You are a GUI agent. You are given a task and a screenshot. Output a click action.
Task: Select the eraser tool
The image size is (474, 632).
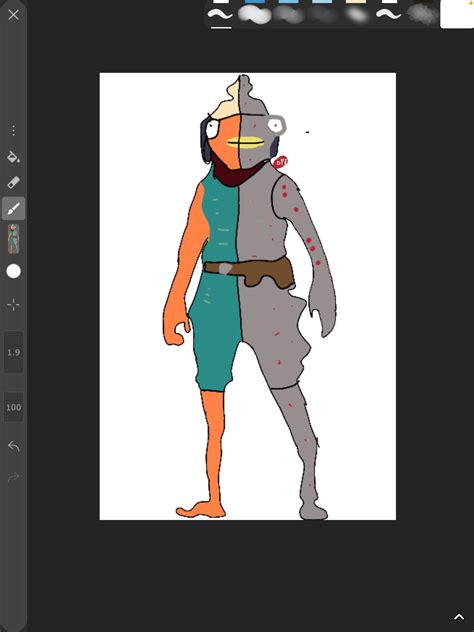(x=13, y=182)
